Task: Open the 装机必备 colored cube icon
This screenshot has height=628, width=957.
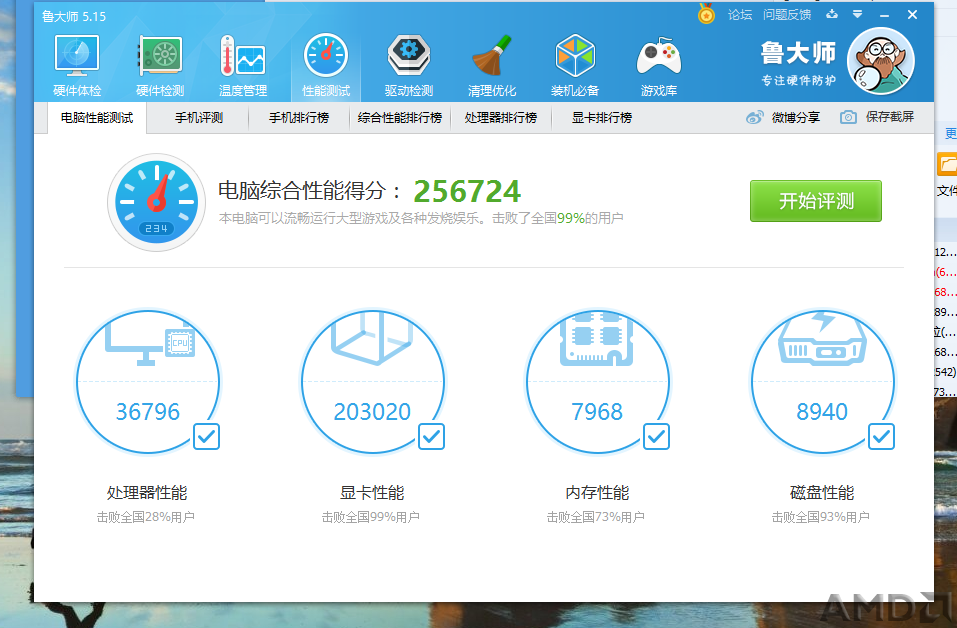Action: [575, 56]
